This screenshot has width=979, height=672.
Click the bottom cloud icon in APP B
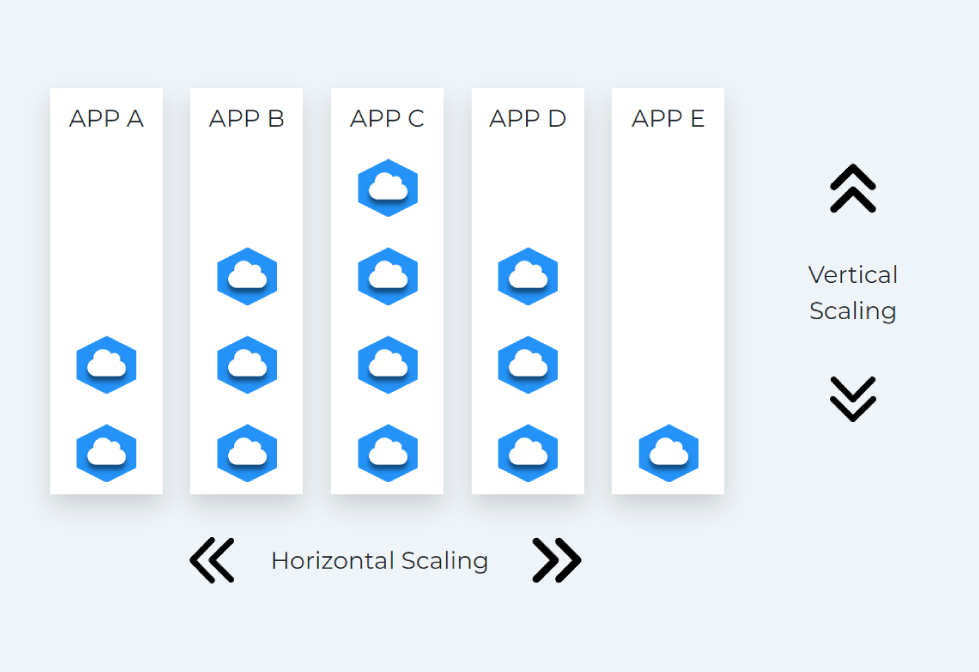[247, 453]
